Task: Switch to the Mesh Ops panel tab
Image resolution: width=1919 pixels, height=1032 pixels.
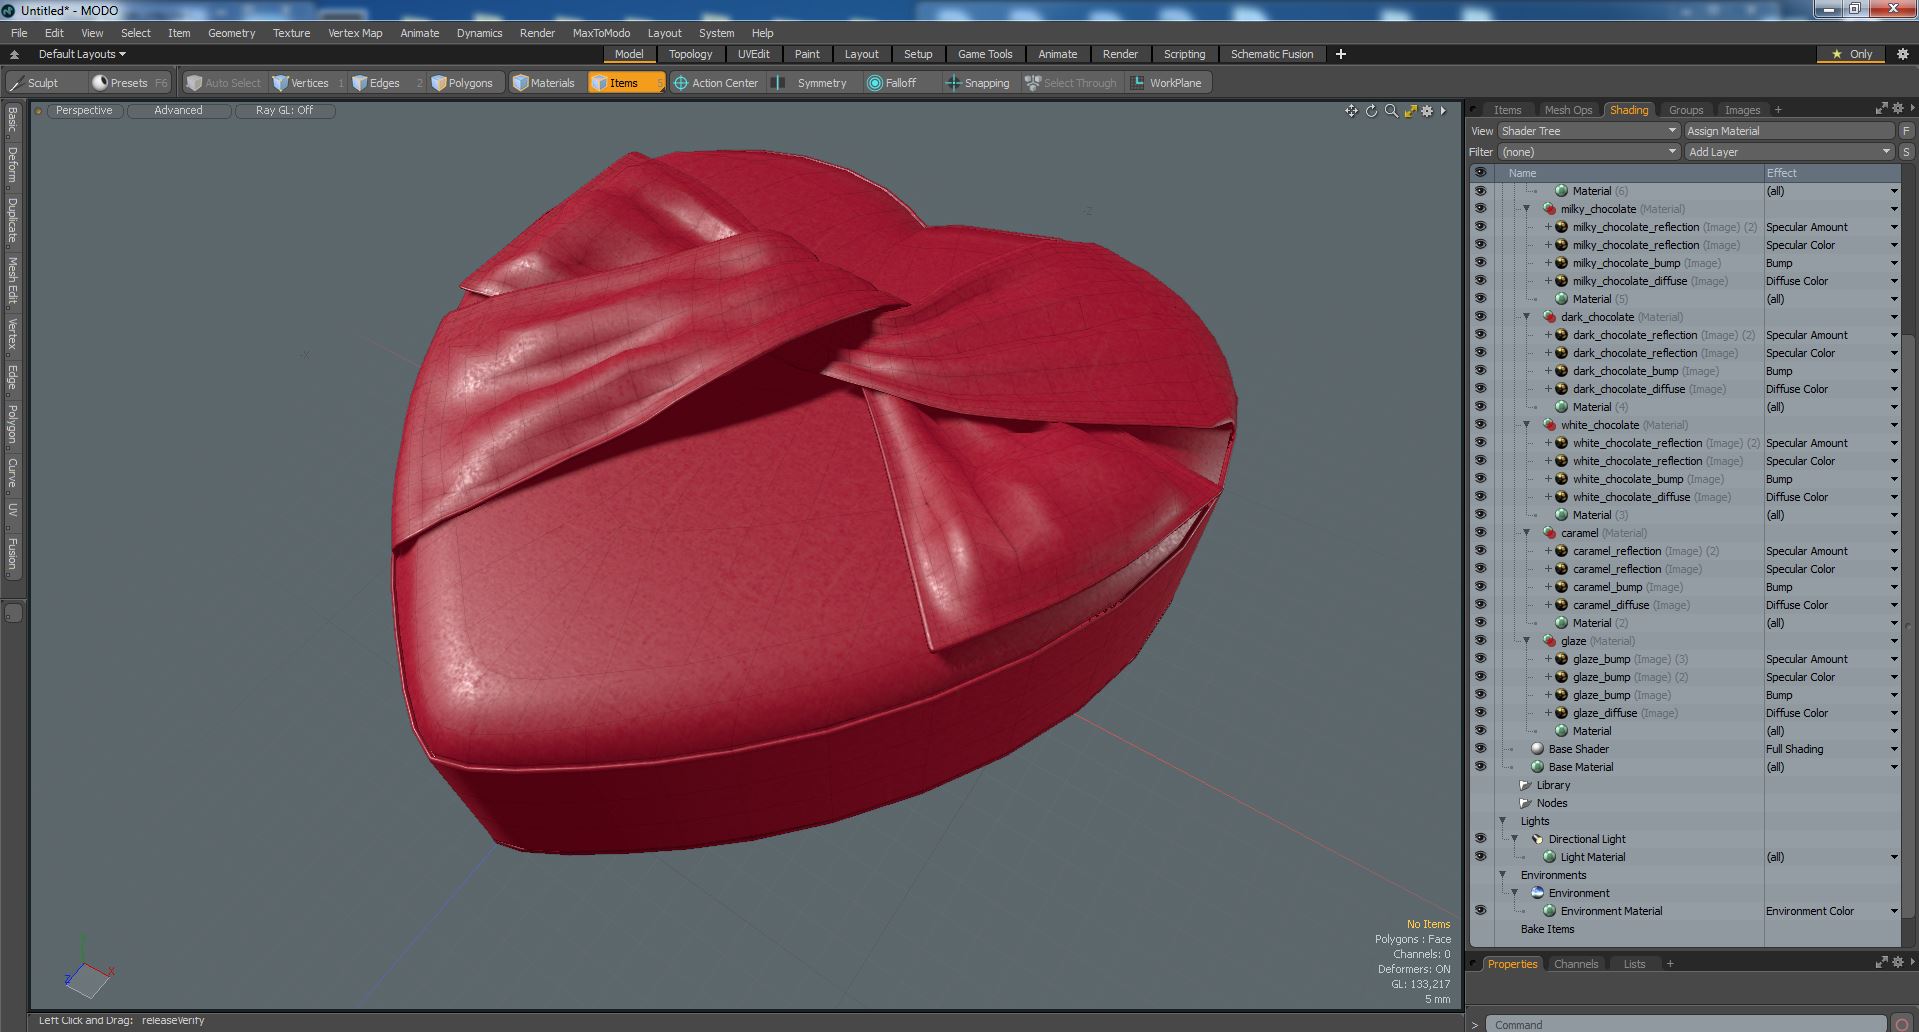Action: coord(1567,110)
